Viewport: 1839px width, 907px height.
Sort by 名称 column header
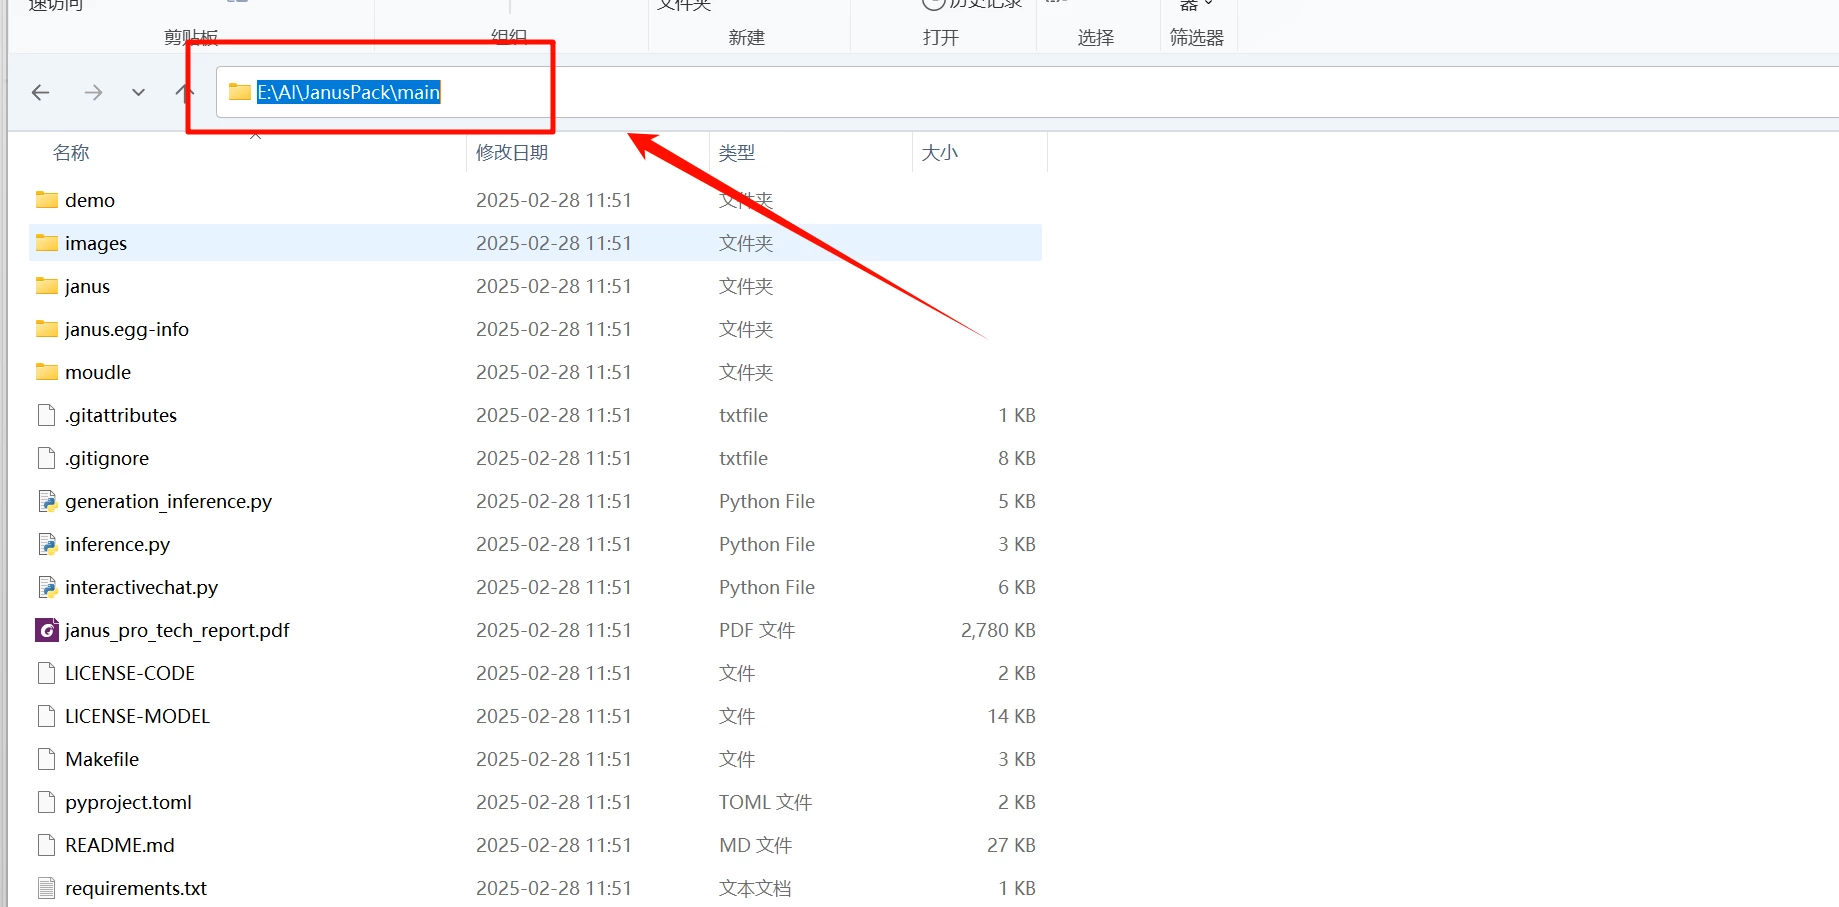tap(71, 153)
